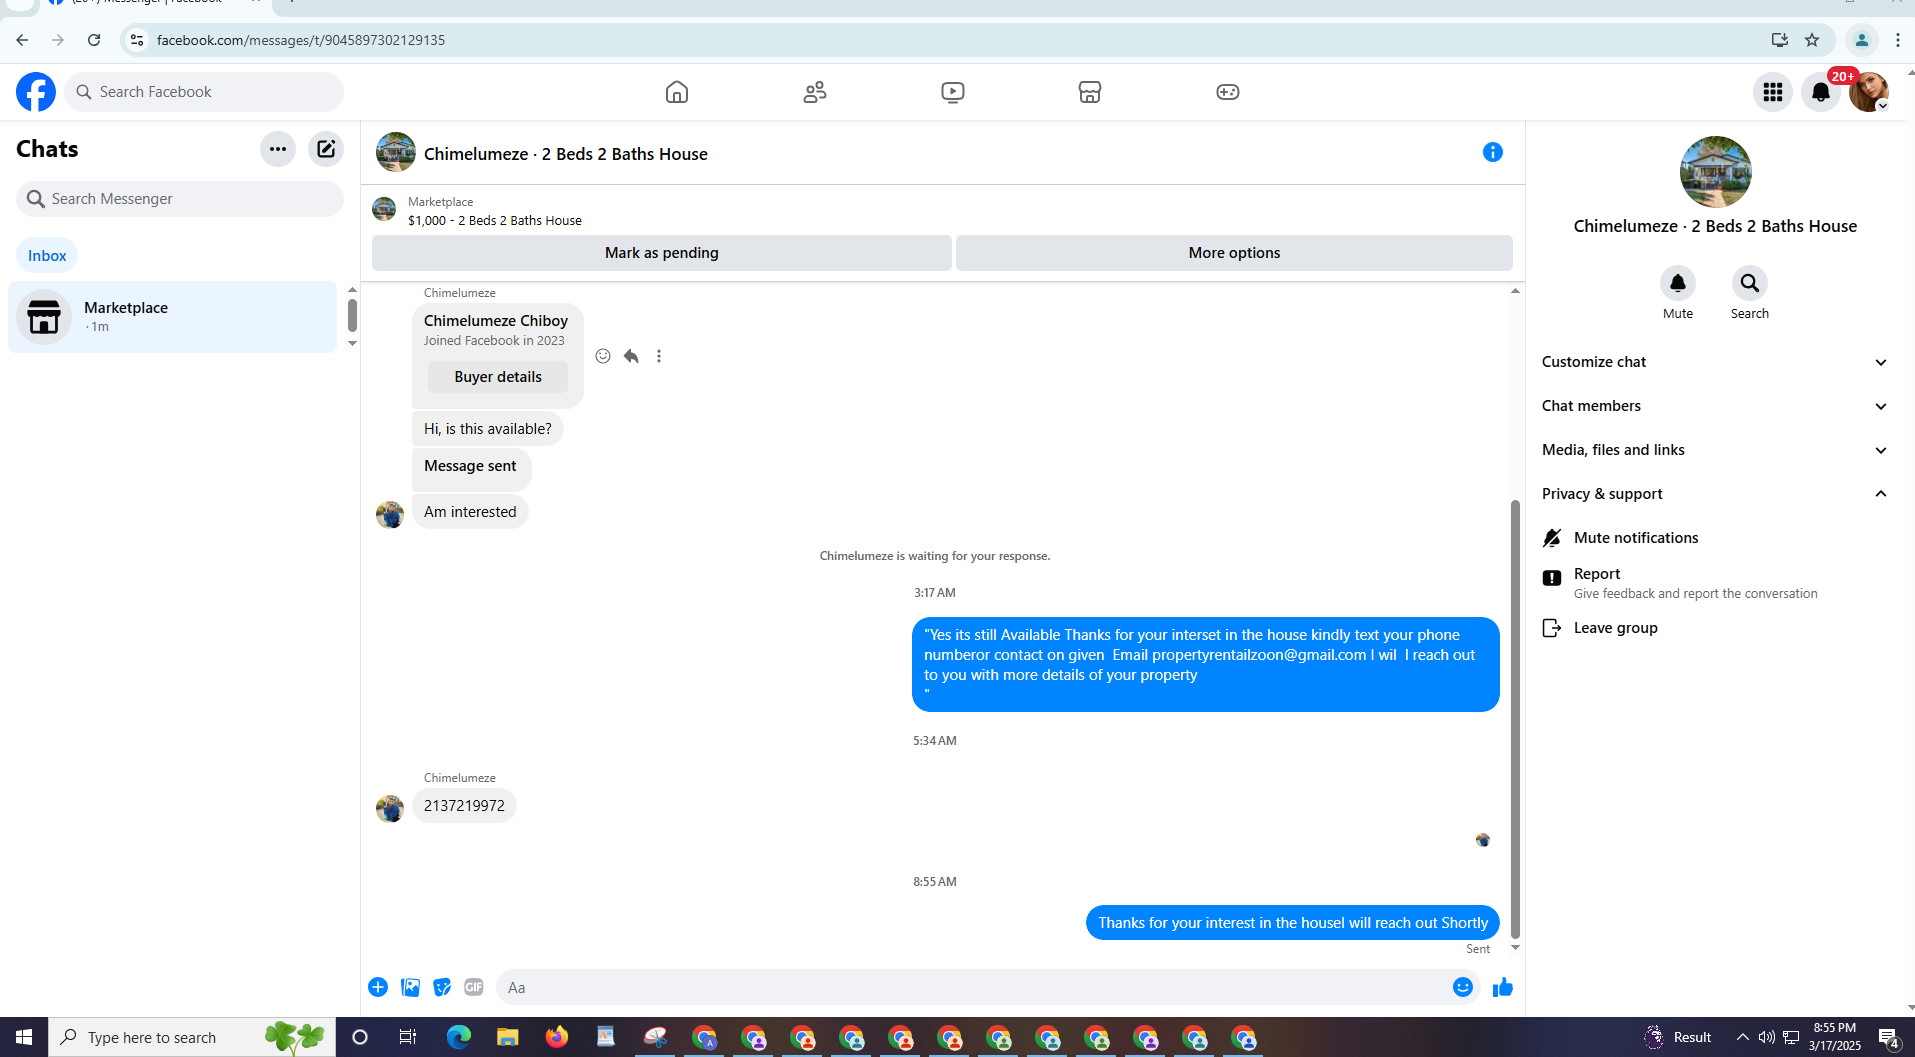Viewport: 1915px width, 1057px height.
Task: Open the $1,000 - 2 Beds 2 Baths House listing
Action: 494,220
